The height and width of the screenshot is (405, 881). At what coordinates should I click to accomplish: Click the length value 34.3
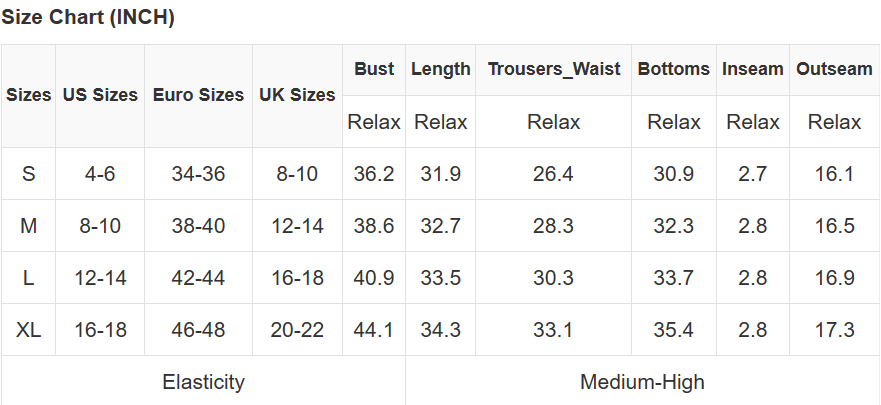click(x=440, y=330)
